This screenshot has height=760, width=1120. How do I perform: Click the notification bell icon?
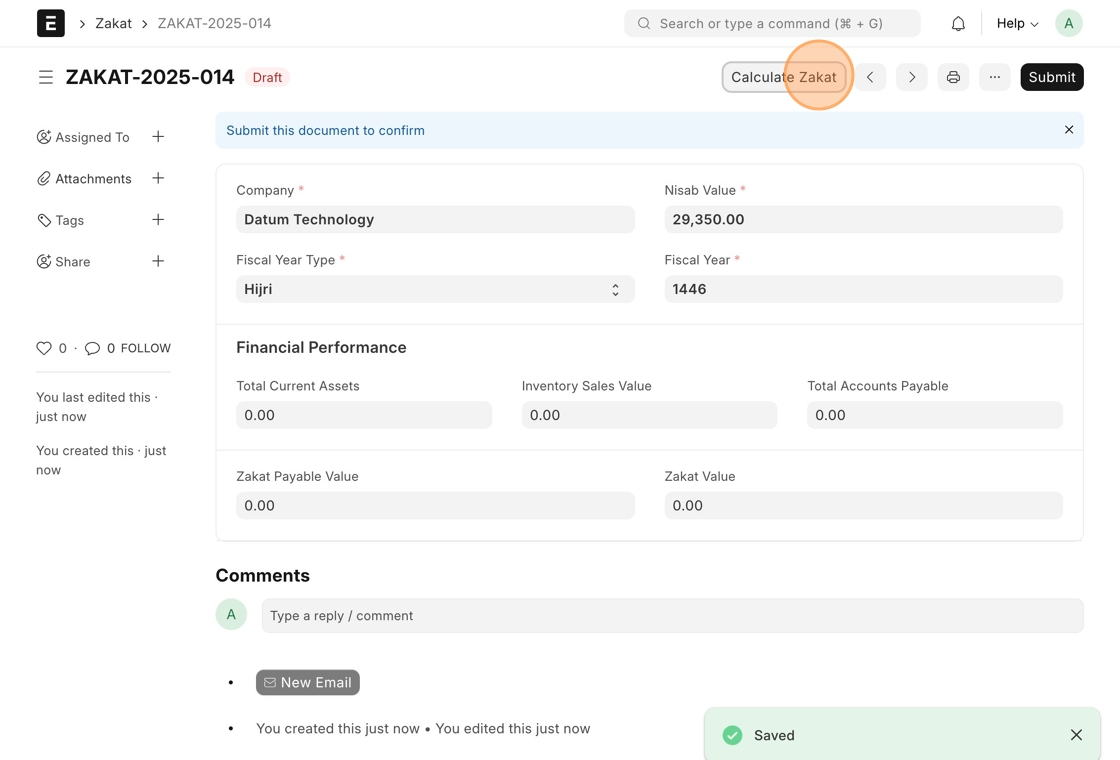point(958,23)
